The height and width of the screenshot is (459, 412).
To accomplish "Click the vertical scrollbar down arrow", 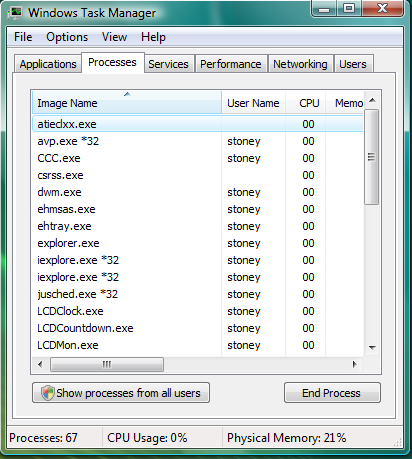I will (372, 348).
